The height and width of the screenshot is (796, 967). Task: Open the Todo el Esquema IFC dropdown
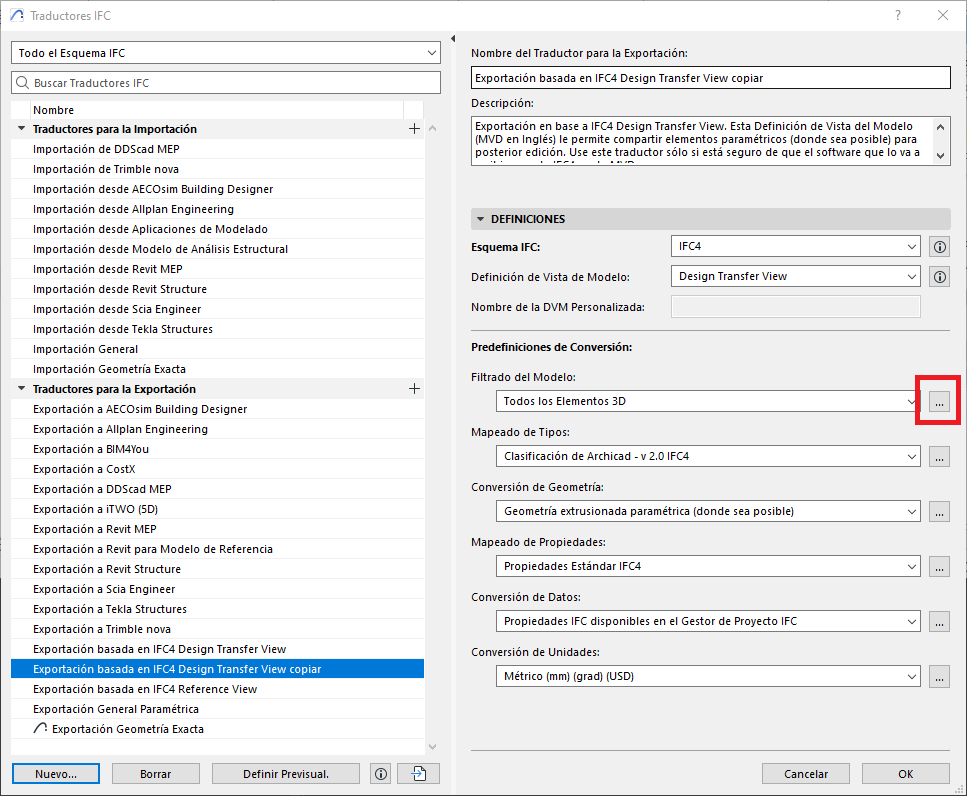point(226,52)
